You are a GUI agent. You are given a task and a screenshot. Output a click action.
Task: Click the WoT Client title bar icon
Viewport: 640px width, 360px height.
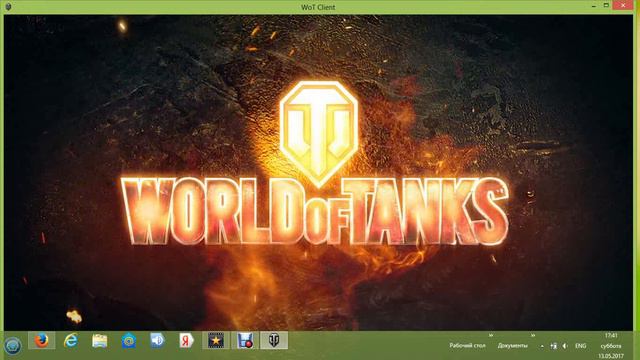[x=8, y=7]
